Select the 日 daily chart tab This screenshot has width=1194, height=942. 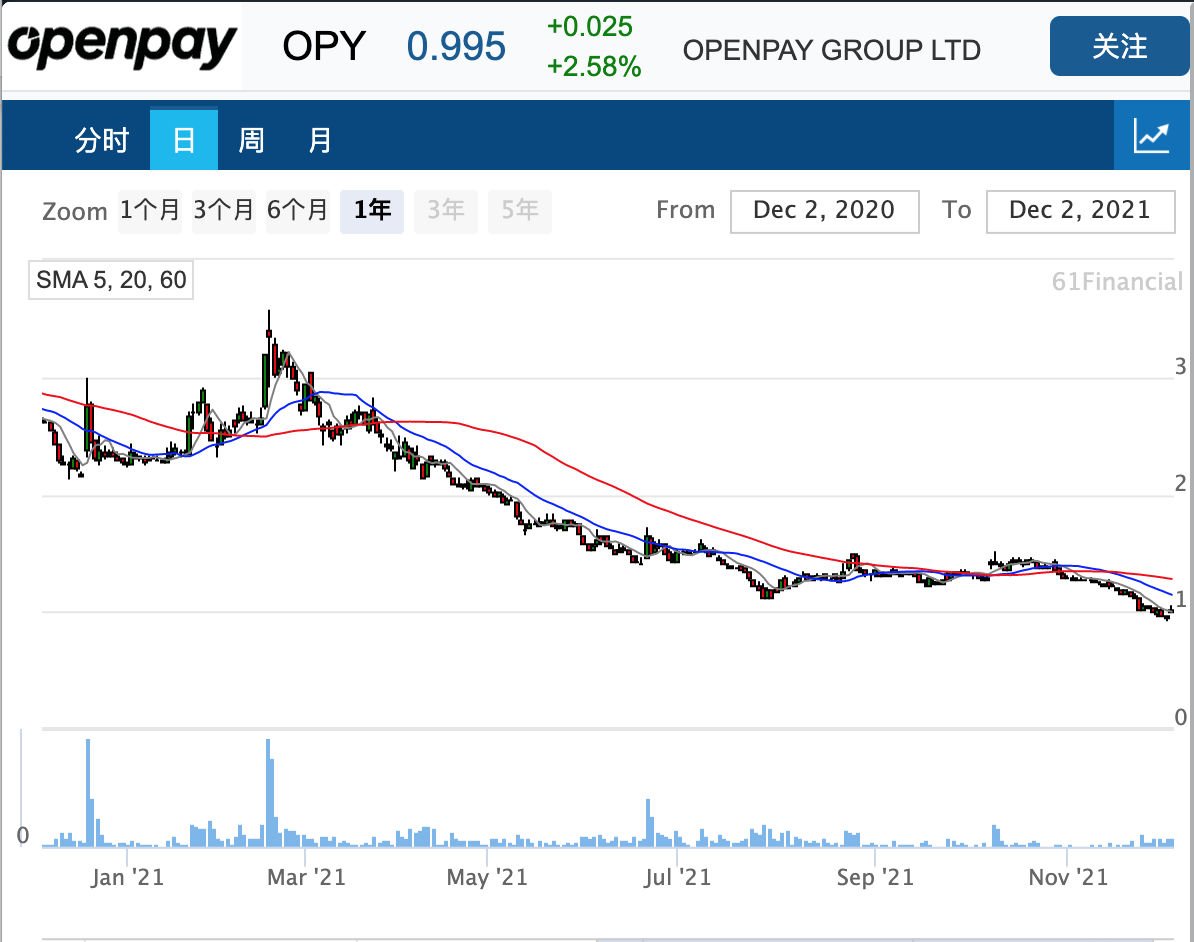coord(184,140)
